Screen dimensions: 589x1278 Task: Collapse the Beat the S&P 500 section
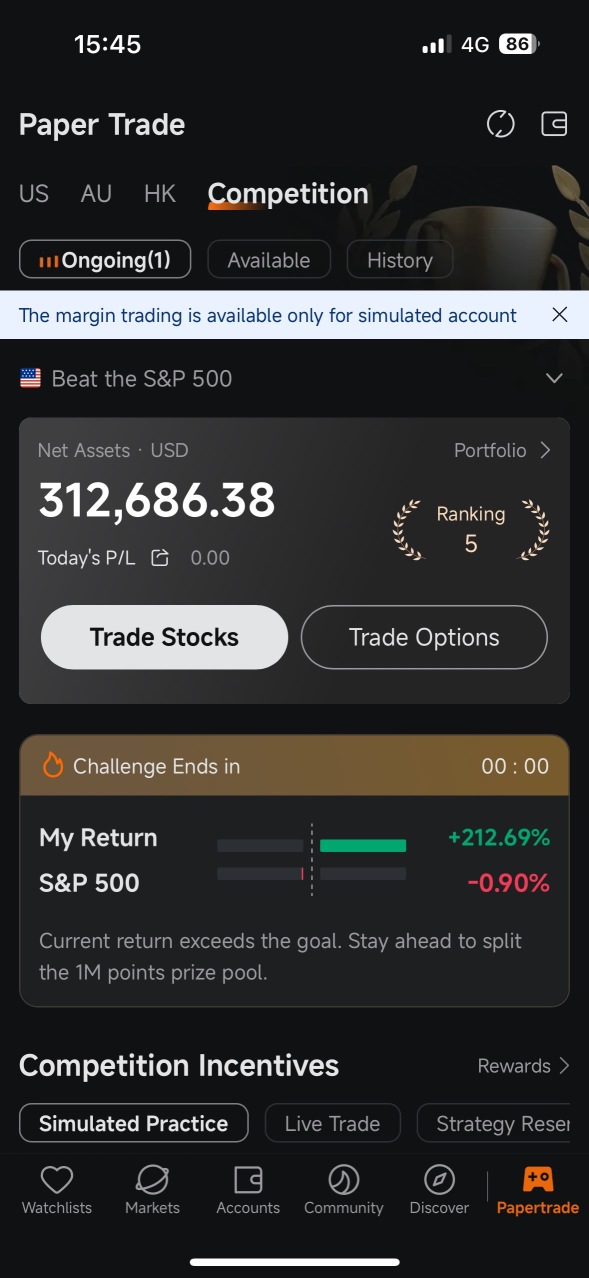coord(554,378)
